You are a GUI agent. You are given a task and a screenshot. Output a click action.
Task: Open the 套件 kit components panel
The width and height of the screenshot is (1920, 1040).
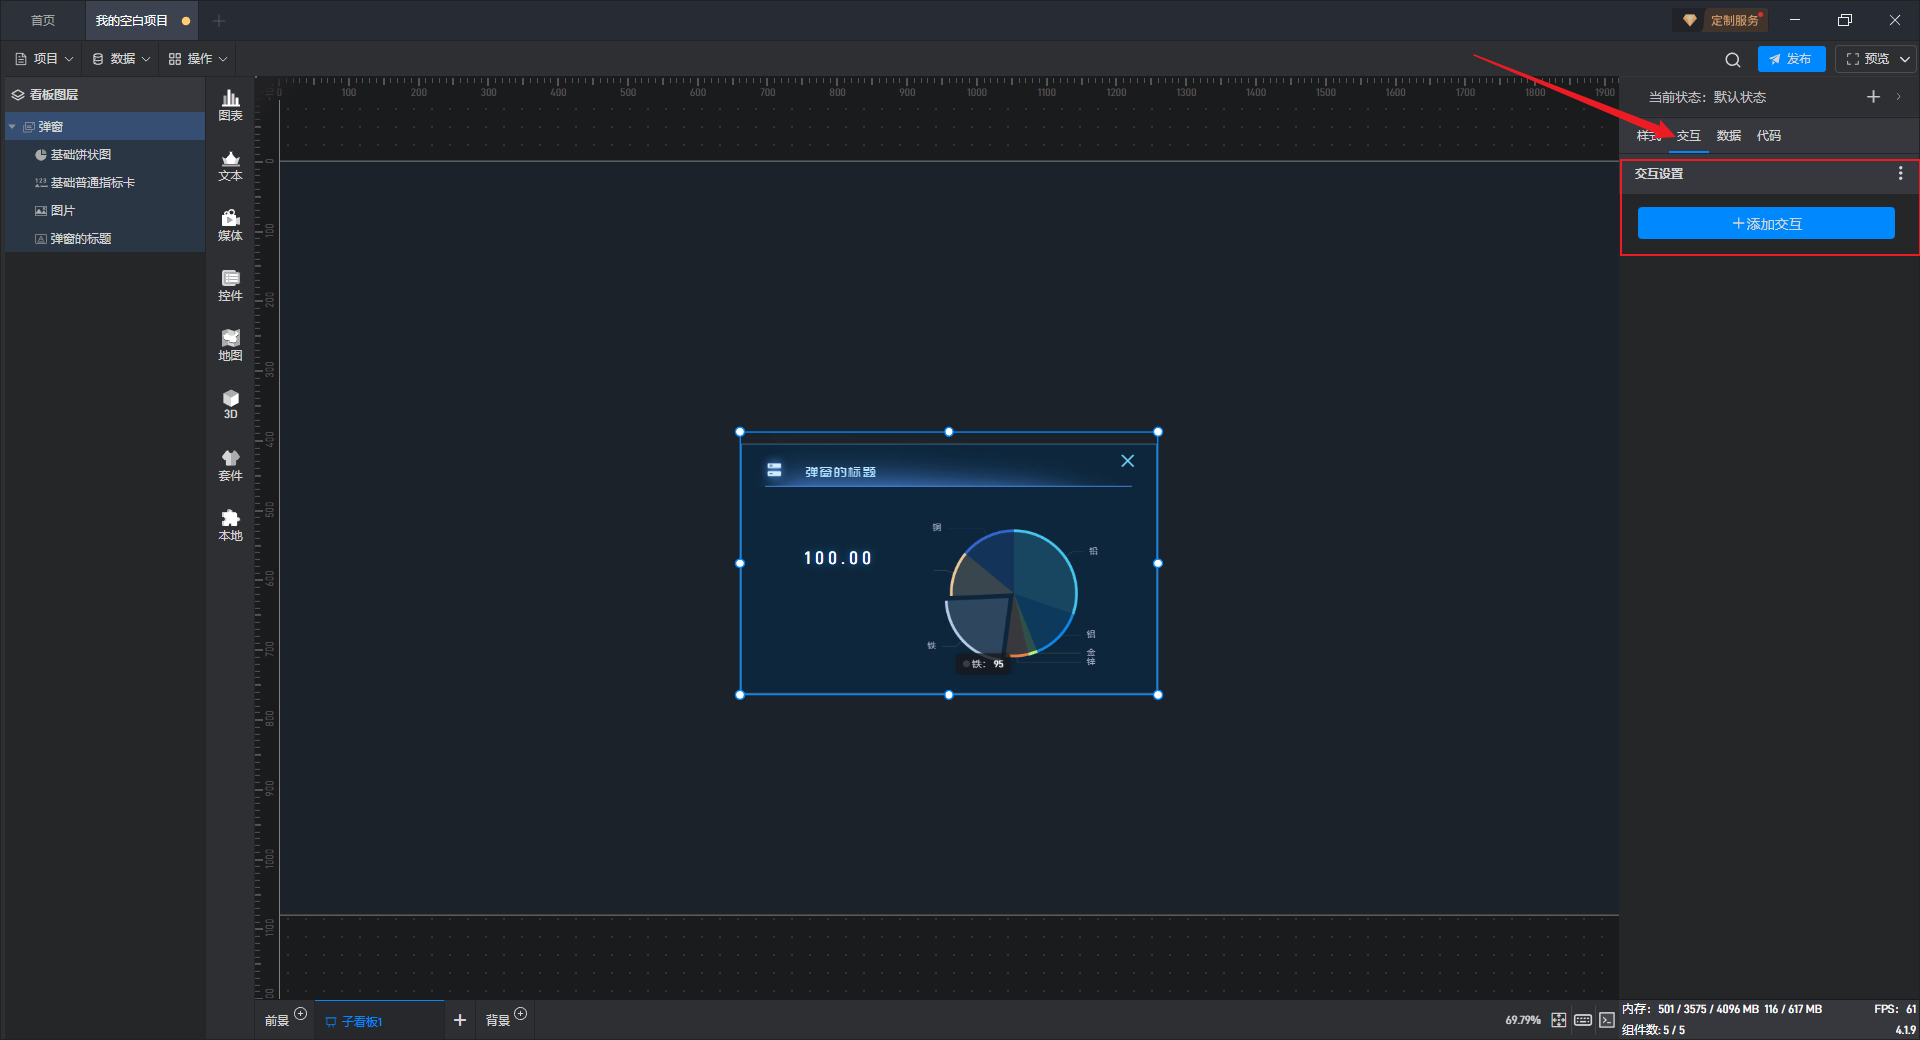[x=230, y=465]
